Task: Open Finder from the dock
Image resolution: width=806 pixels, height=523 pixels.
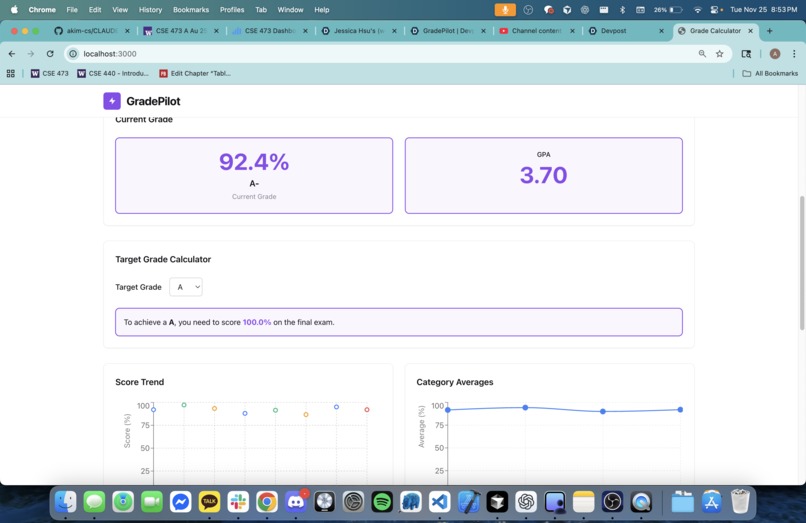Action: tap(66, 502)
